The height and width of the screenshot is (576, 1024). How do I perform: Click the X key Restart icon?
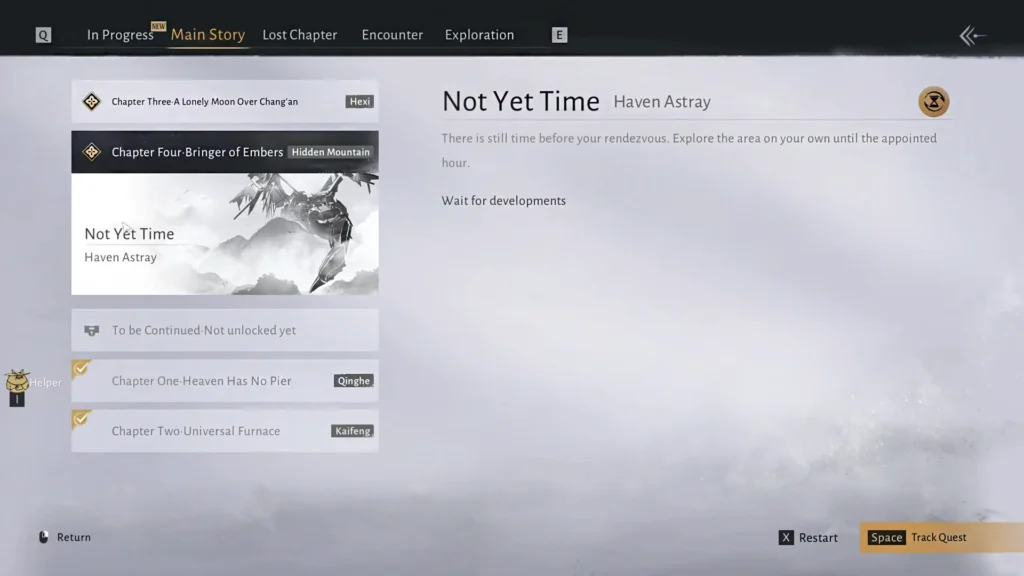[x=786, y=537]
